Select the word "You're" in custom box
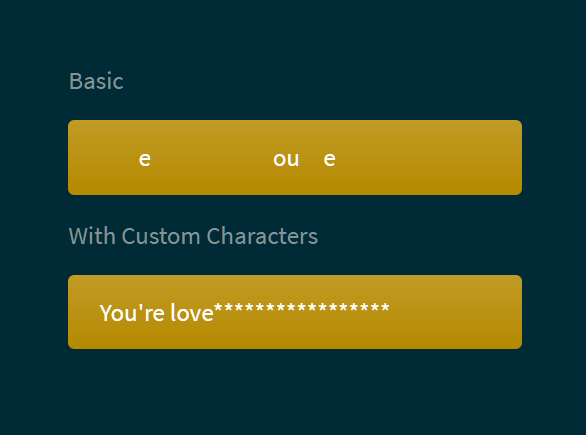The width and height of the screenshot is (586, 435). (x=132, y=313)
